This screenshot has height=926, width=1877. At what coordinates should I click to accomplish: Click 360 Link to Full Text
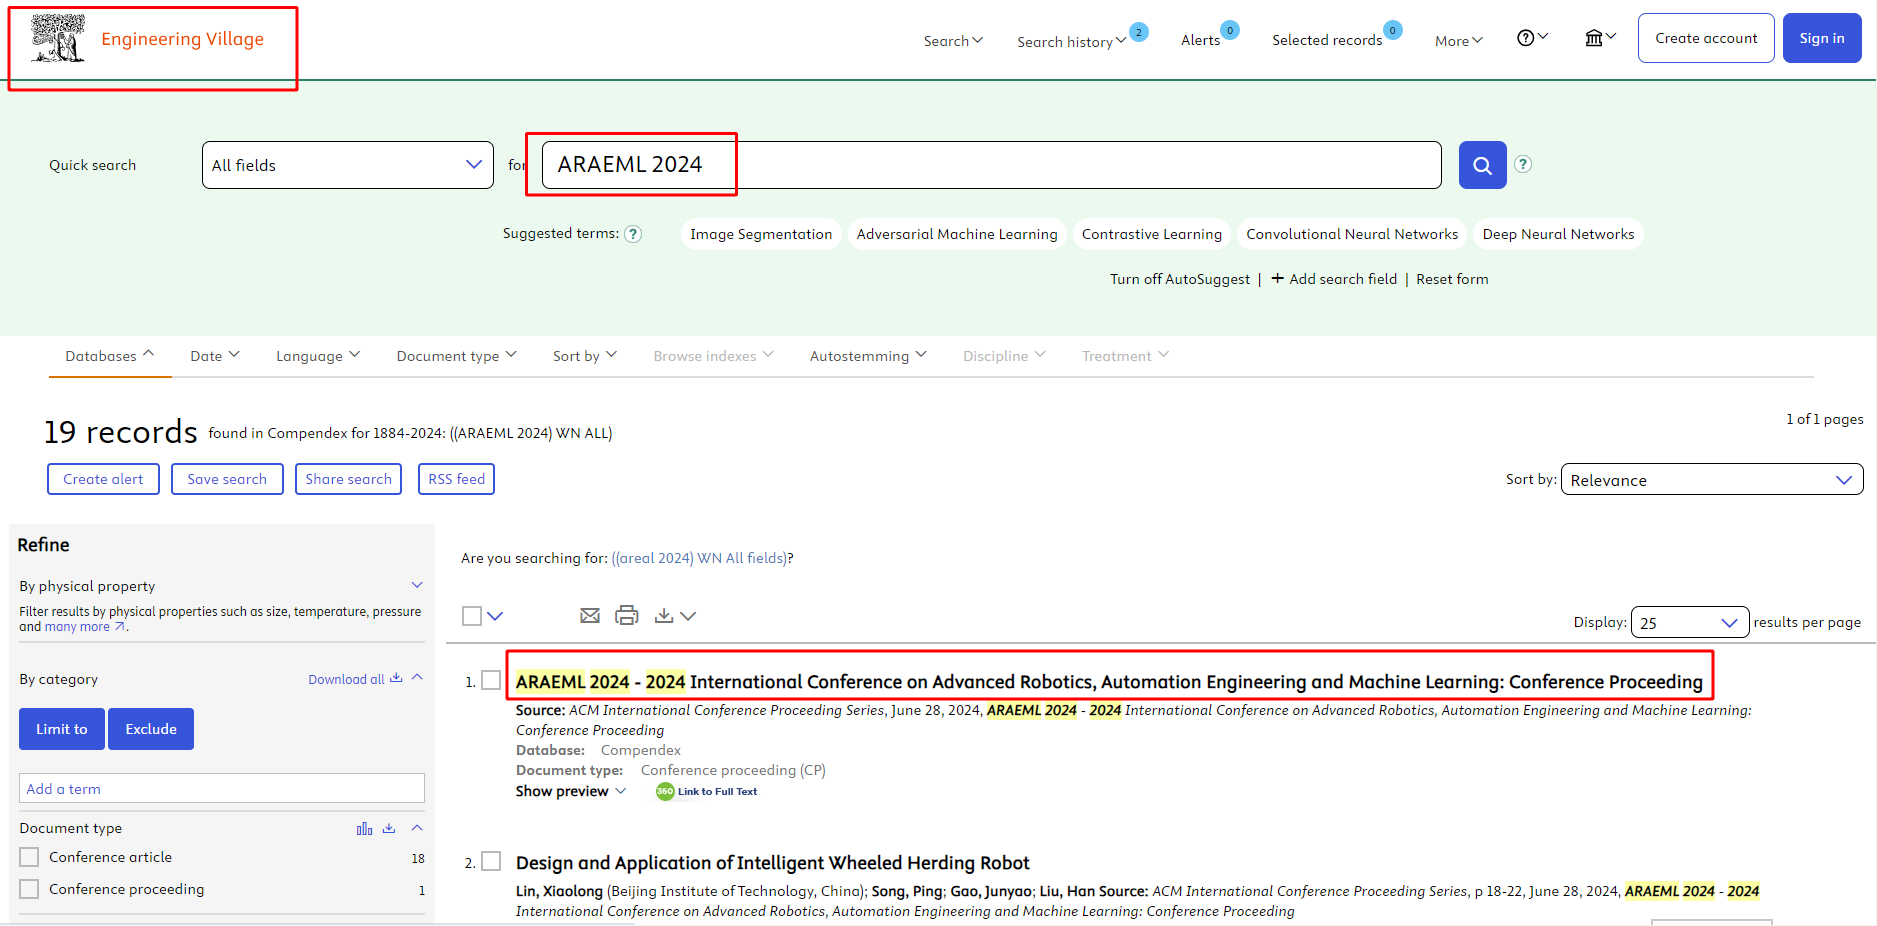pos(707,791)
